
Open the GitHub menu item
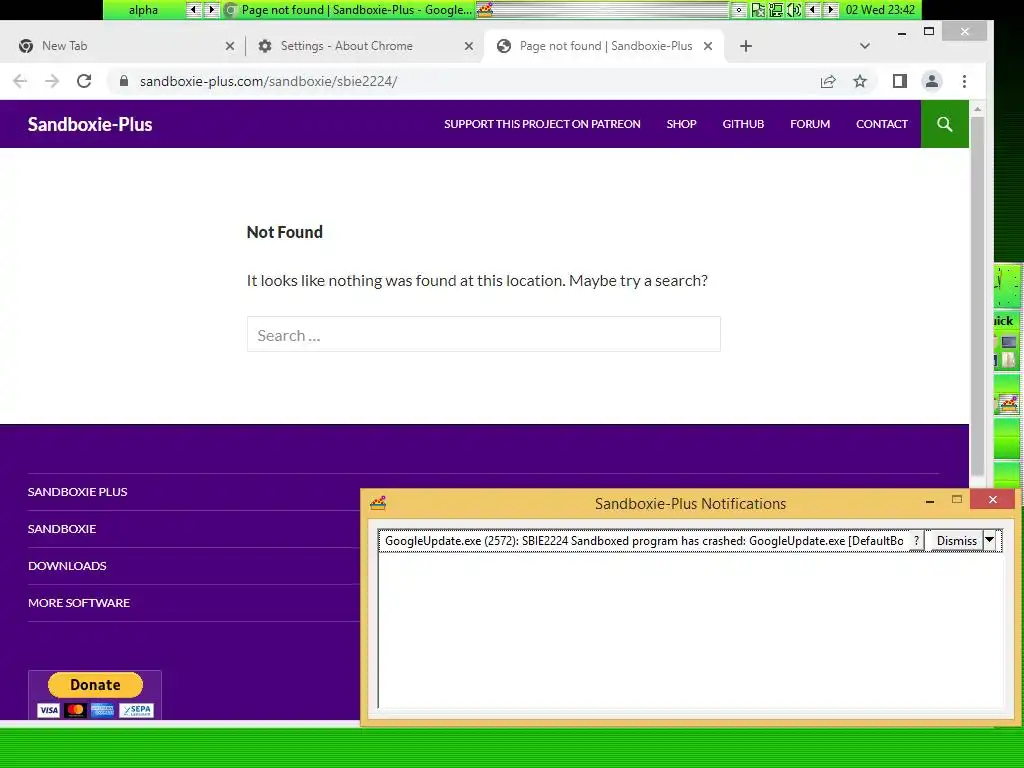[x=743, y=124]
